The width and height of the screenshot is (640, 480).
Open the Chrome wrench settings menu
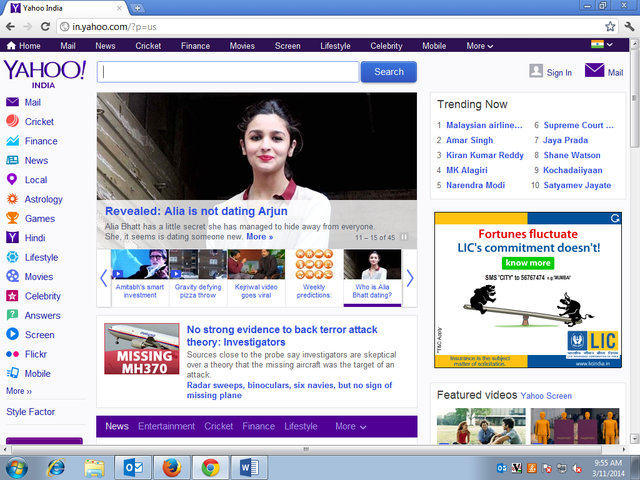pyautogui.click(x=629, y=27)
